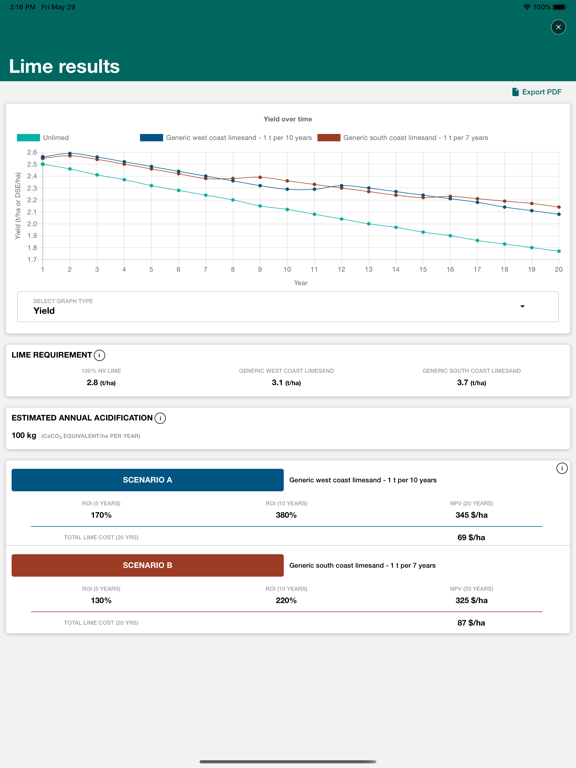This screenshot has height=768, width=576.
Task: Close the Lime results screen
Action: click(x=558, y=27)
